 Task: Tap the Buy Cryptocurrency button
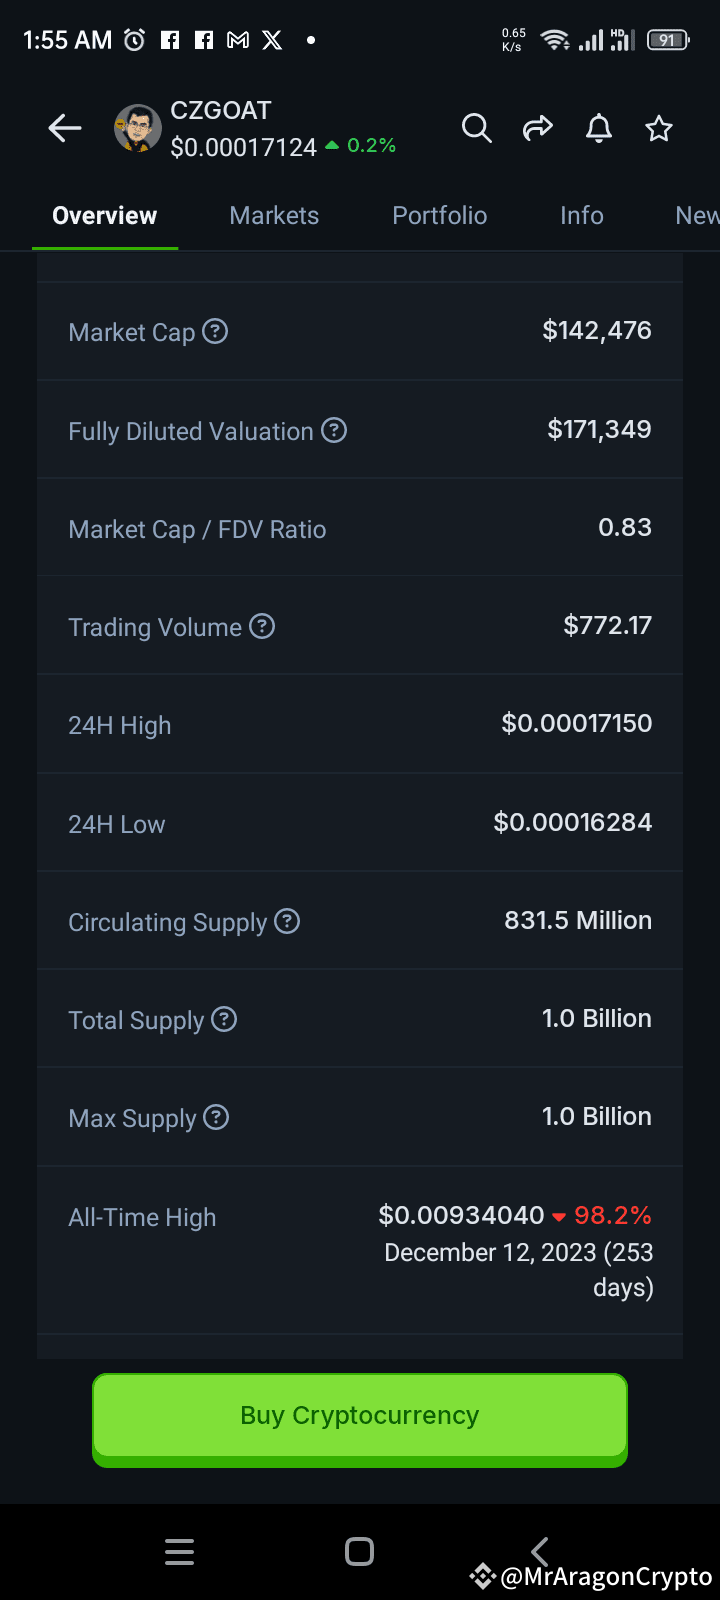click(360, 1419)
